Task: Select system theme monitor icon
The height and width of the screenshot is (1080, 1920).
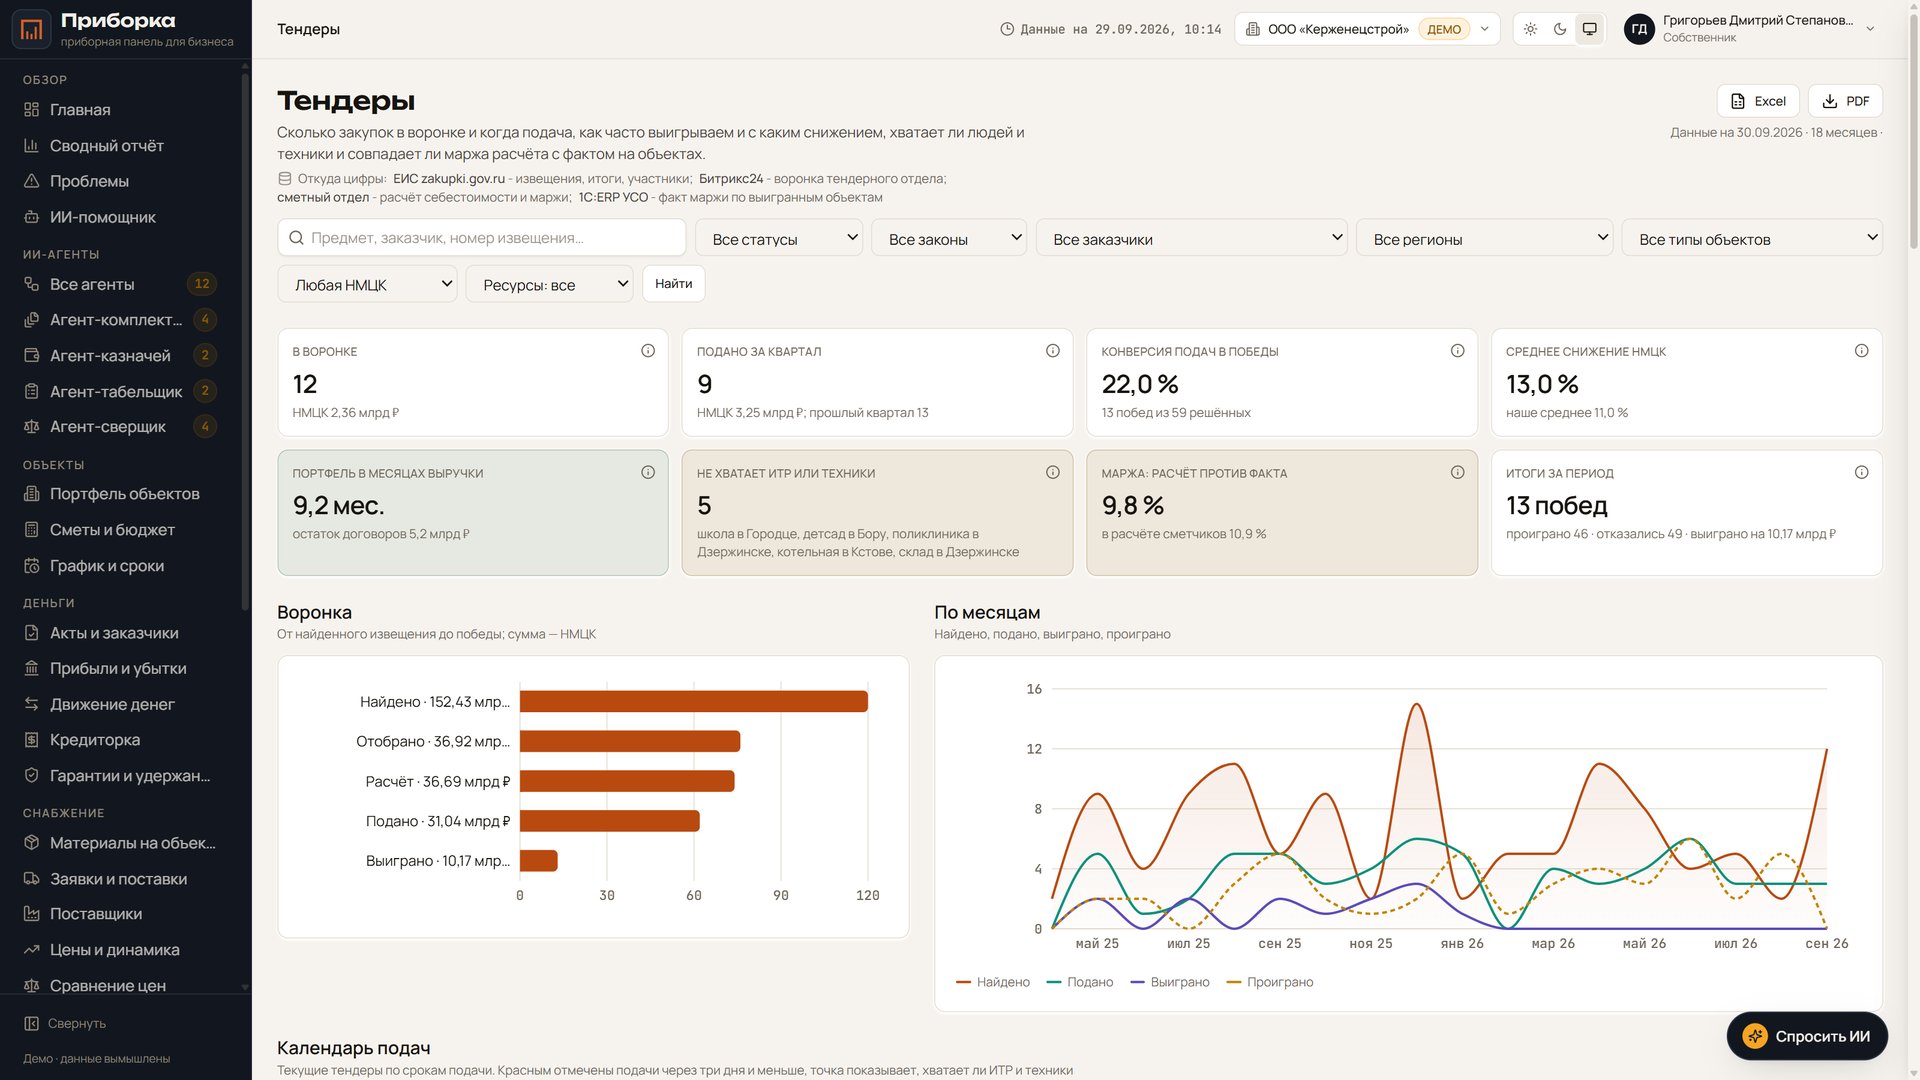Action: [x=1589, y=29]
